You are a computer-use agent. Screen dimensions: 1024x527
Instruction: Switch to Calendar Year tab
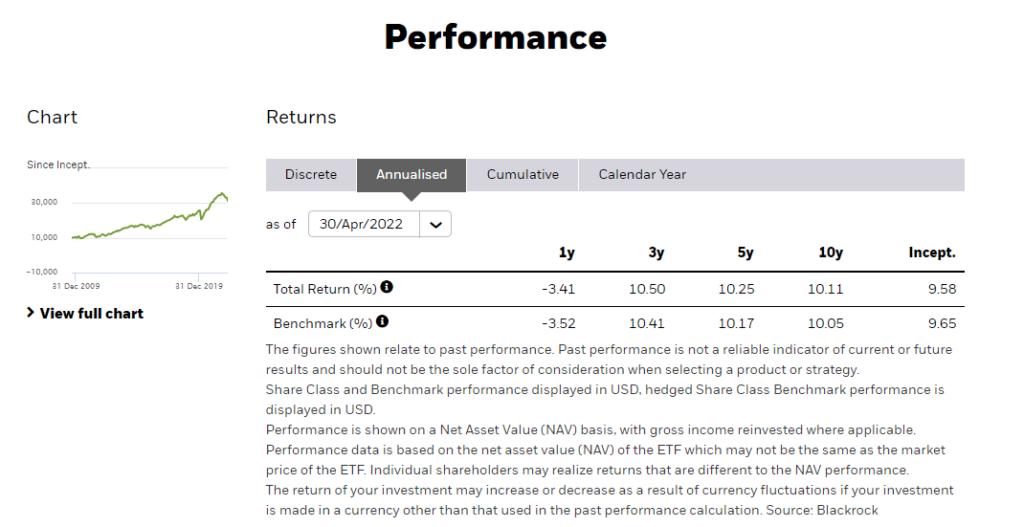[x=642, y=174]
